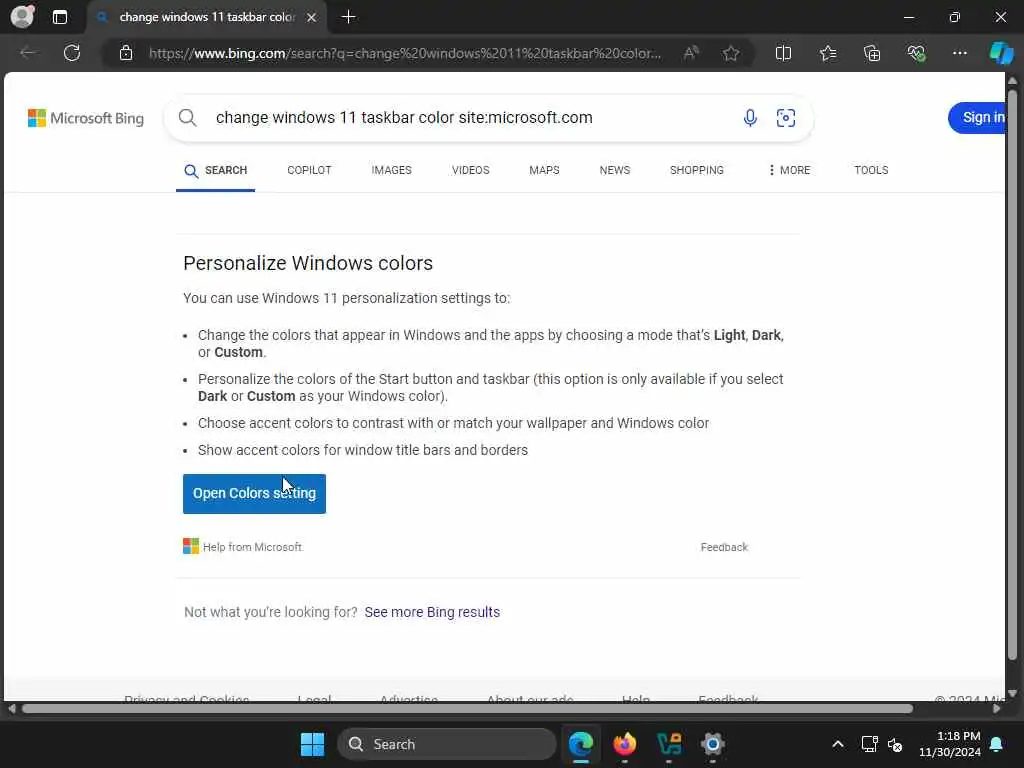Image resolution: width=1024 pixels, height=768 pixels.
Task: Click the taskbar Search box
Action: (x=447, y=744)
